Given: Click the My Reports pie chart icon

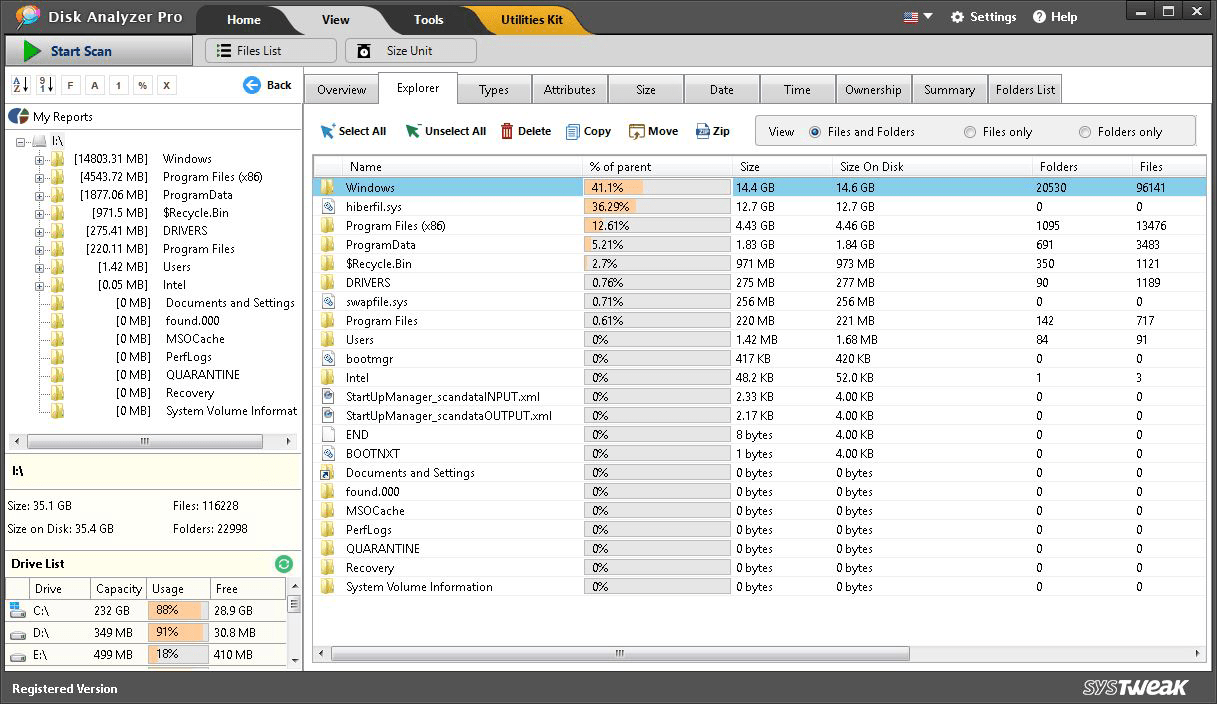Looking at the screenshot, I should tap(18, 116).
